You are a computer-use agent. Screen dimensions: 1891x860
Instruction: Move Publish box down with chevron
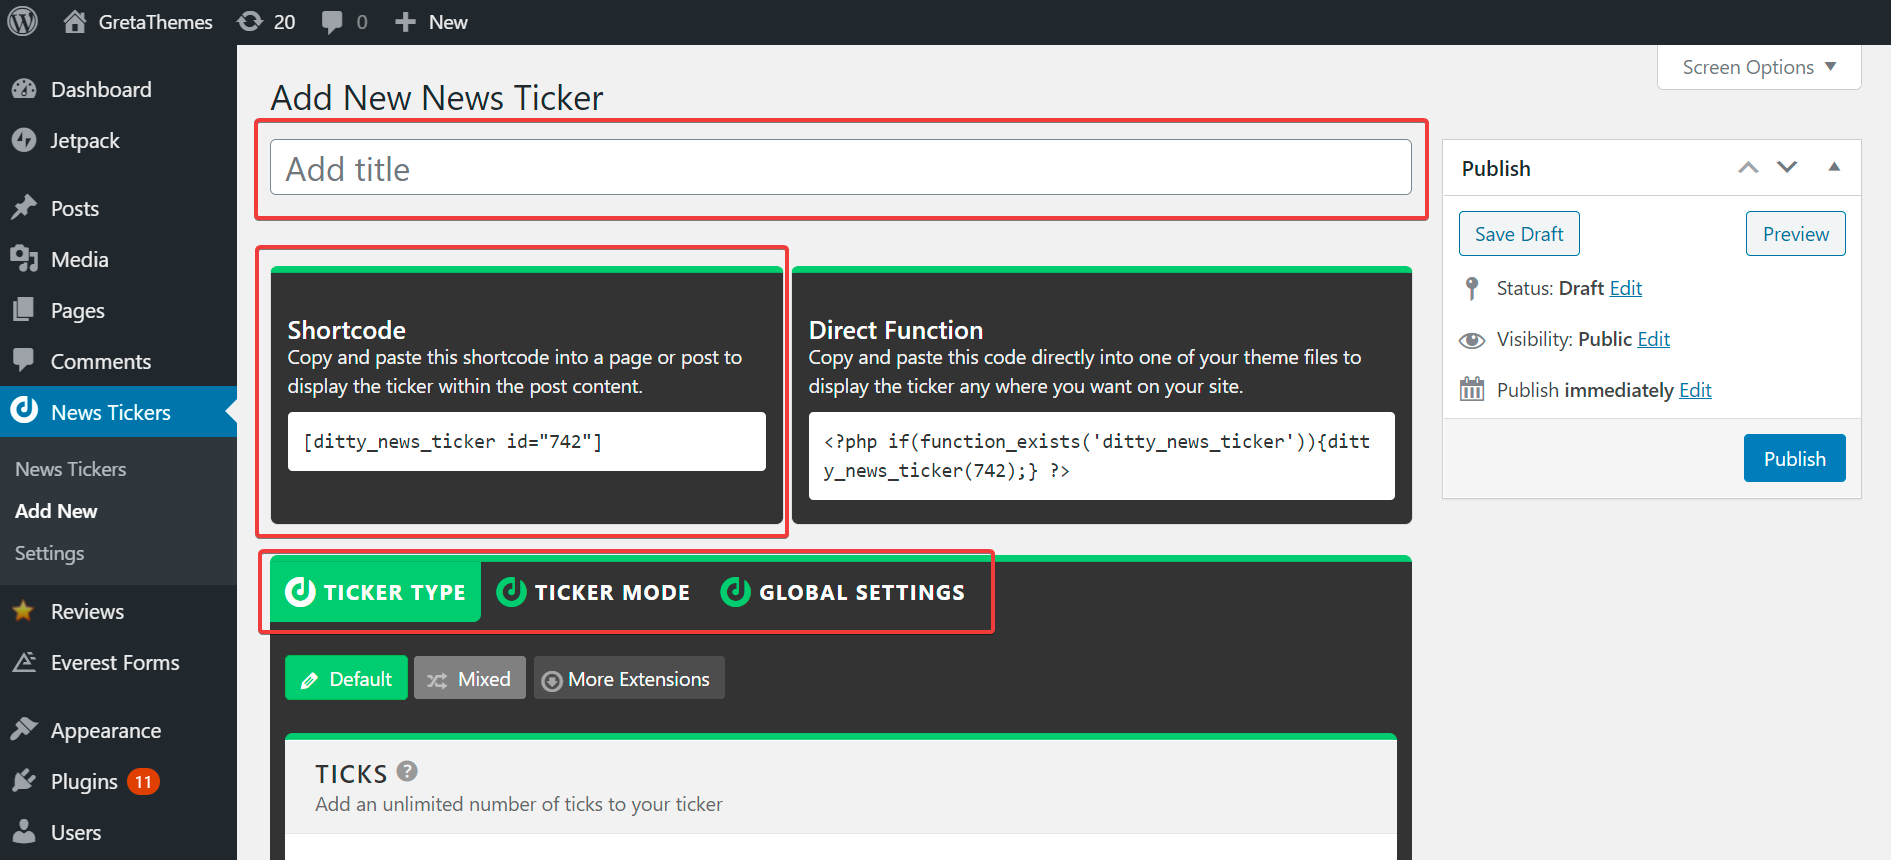[x=1787, y=167]
